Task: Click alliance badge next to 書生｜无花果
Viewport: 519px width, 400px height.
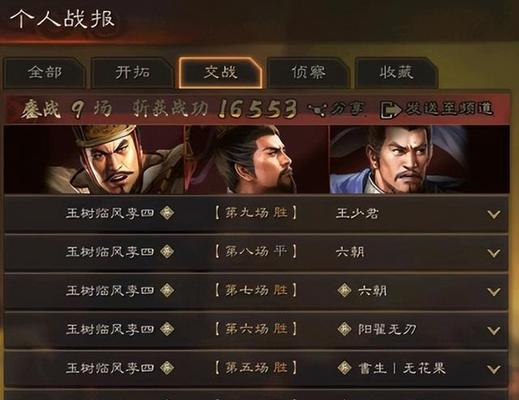Action: pos(344,368)
